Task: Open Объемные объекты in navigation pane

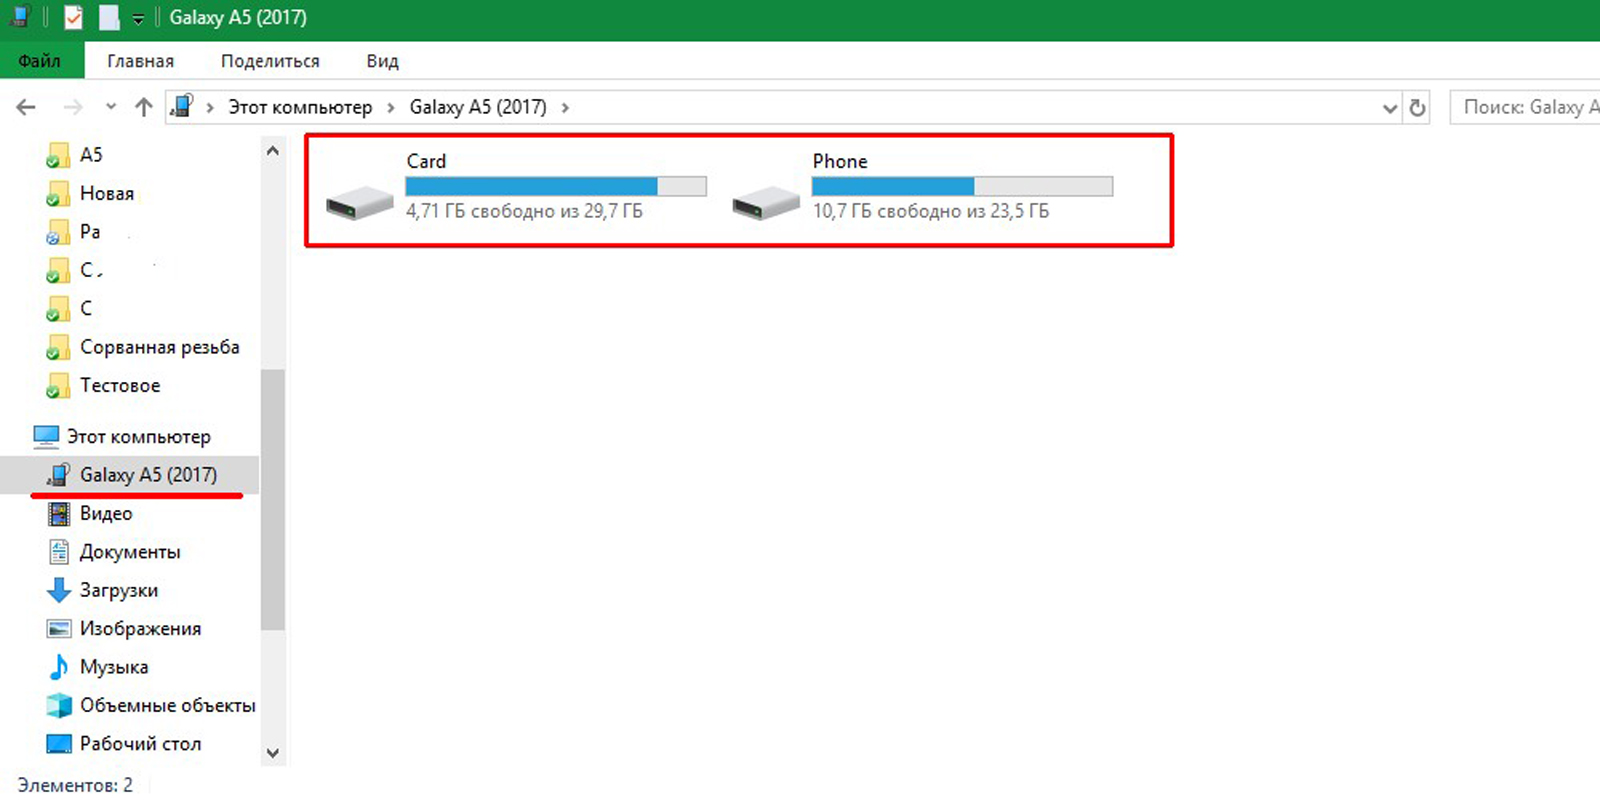Action: click(x=168, y=705)
